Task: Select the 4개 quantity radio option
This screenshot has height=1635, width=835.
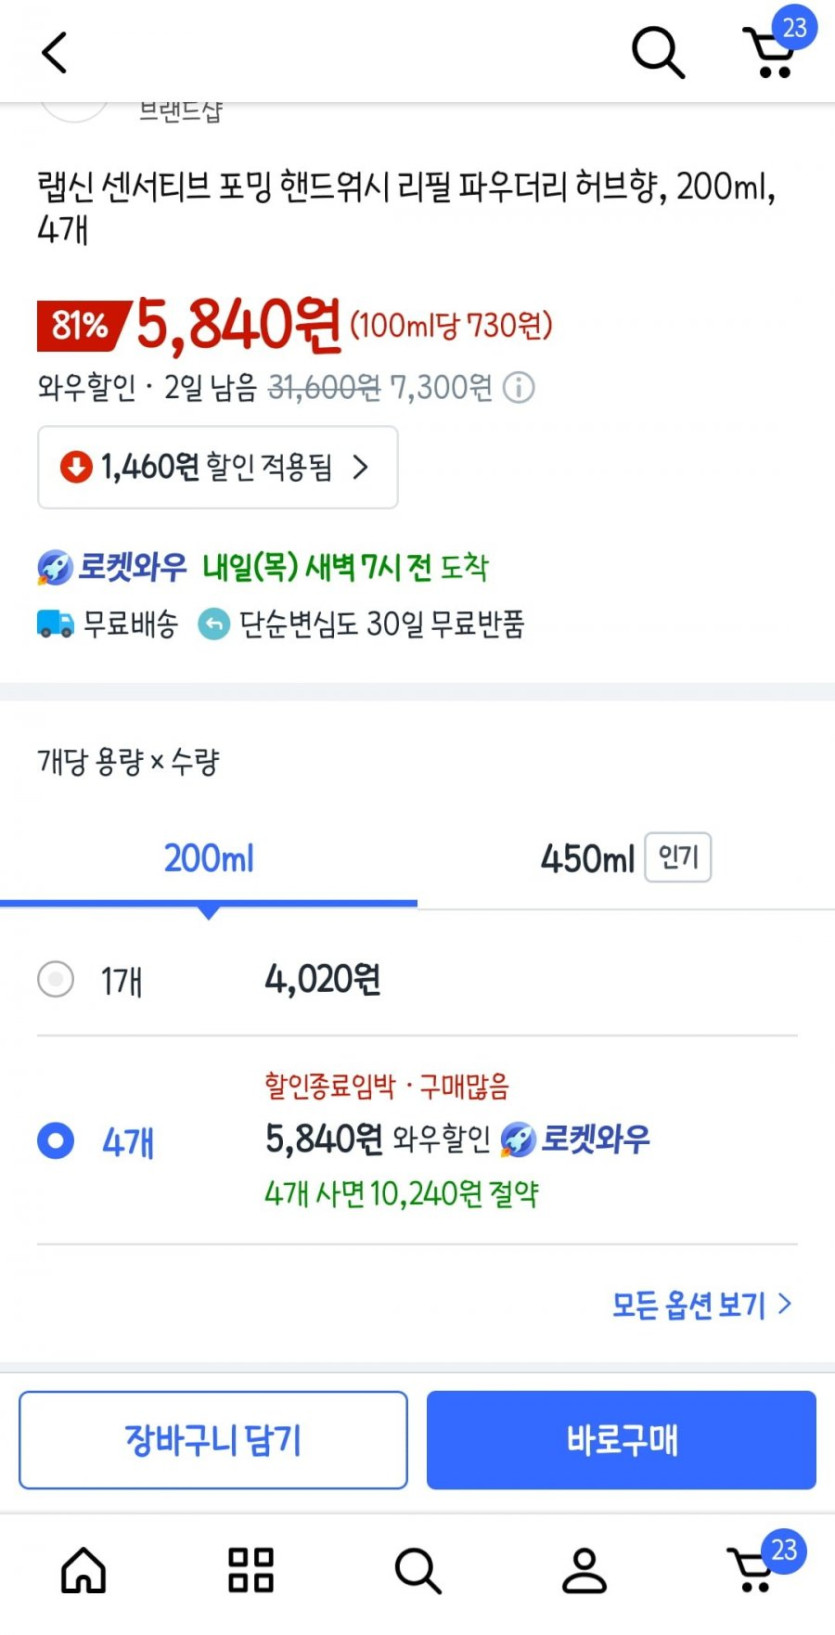Action: (x=56, y=1140)
